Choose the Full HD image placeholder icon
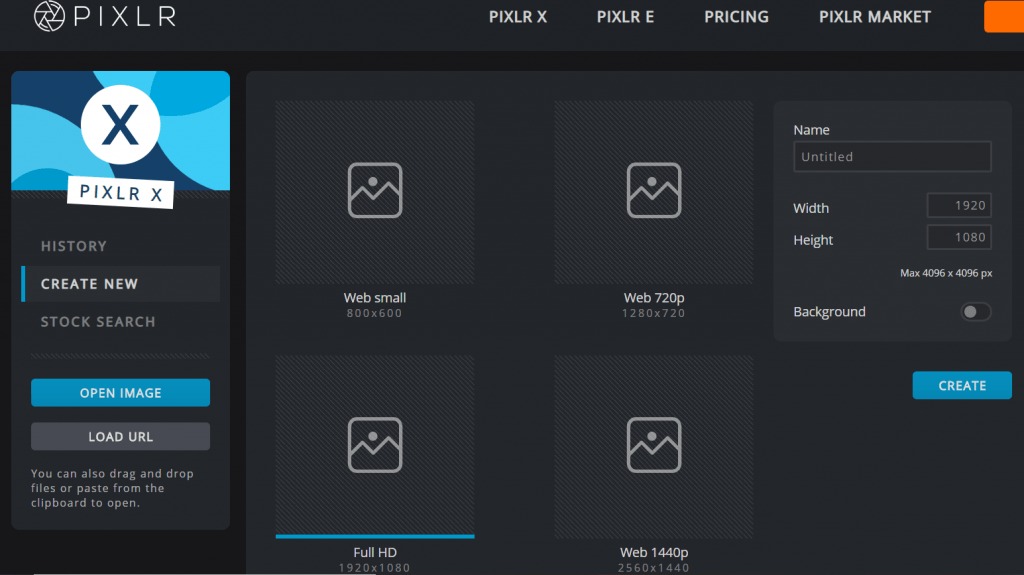 (375, 445)
